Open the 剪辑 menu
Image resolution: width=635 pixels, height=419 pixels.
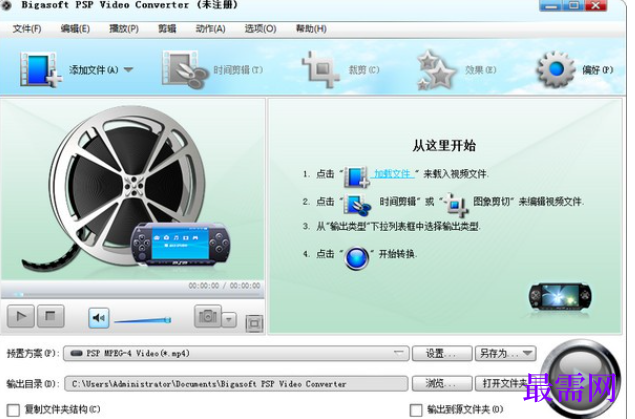point(167,29)
